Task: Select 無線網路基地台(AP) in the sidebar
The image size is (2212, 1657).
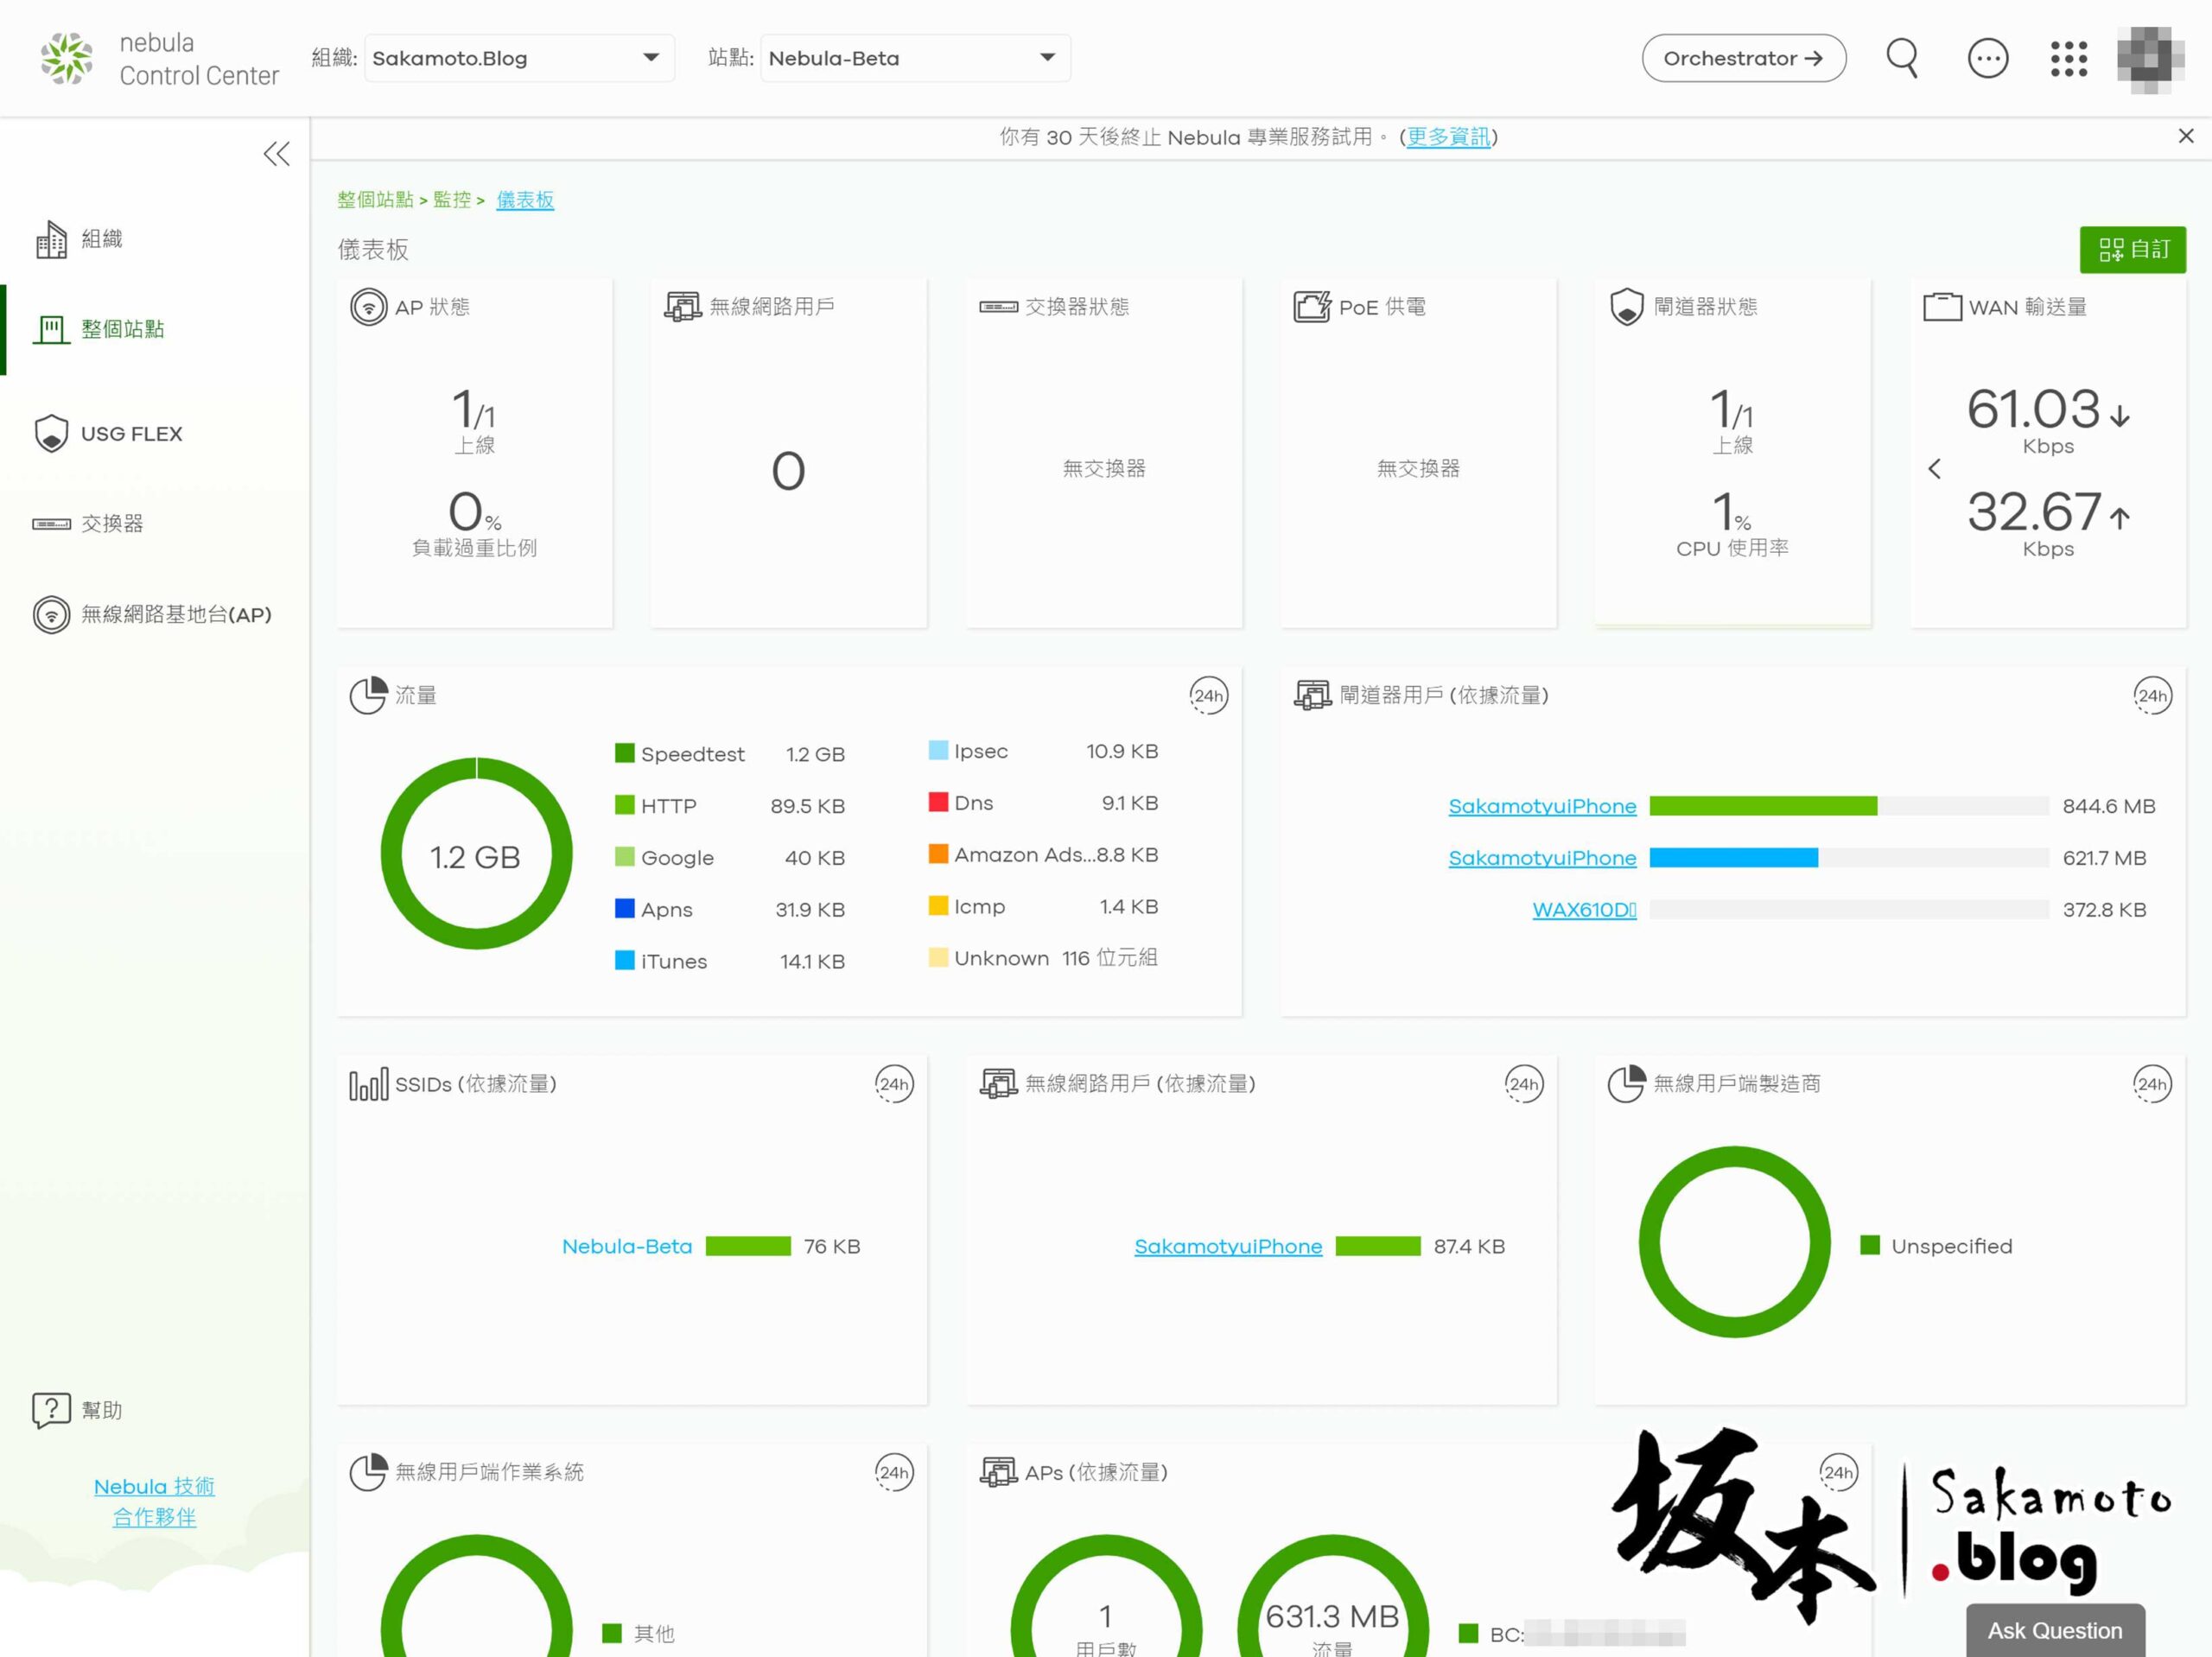Action: point(152,614)
